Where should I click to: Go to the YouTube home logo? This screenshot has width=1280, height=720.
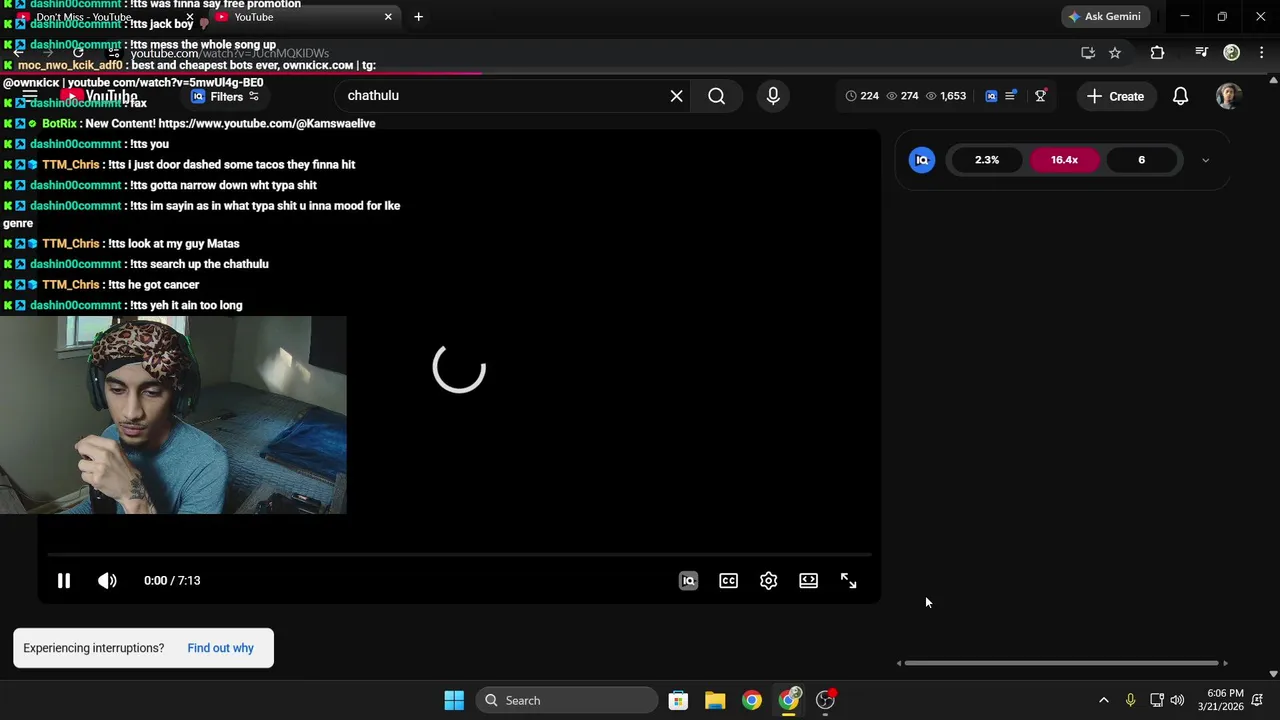click(98, 96)
